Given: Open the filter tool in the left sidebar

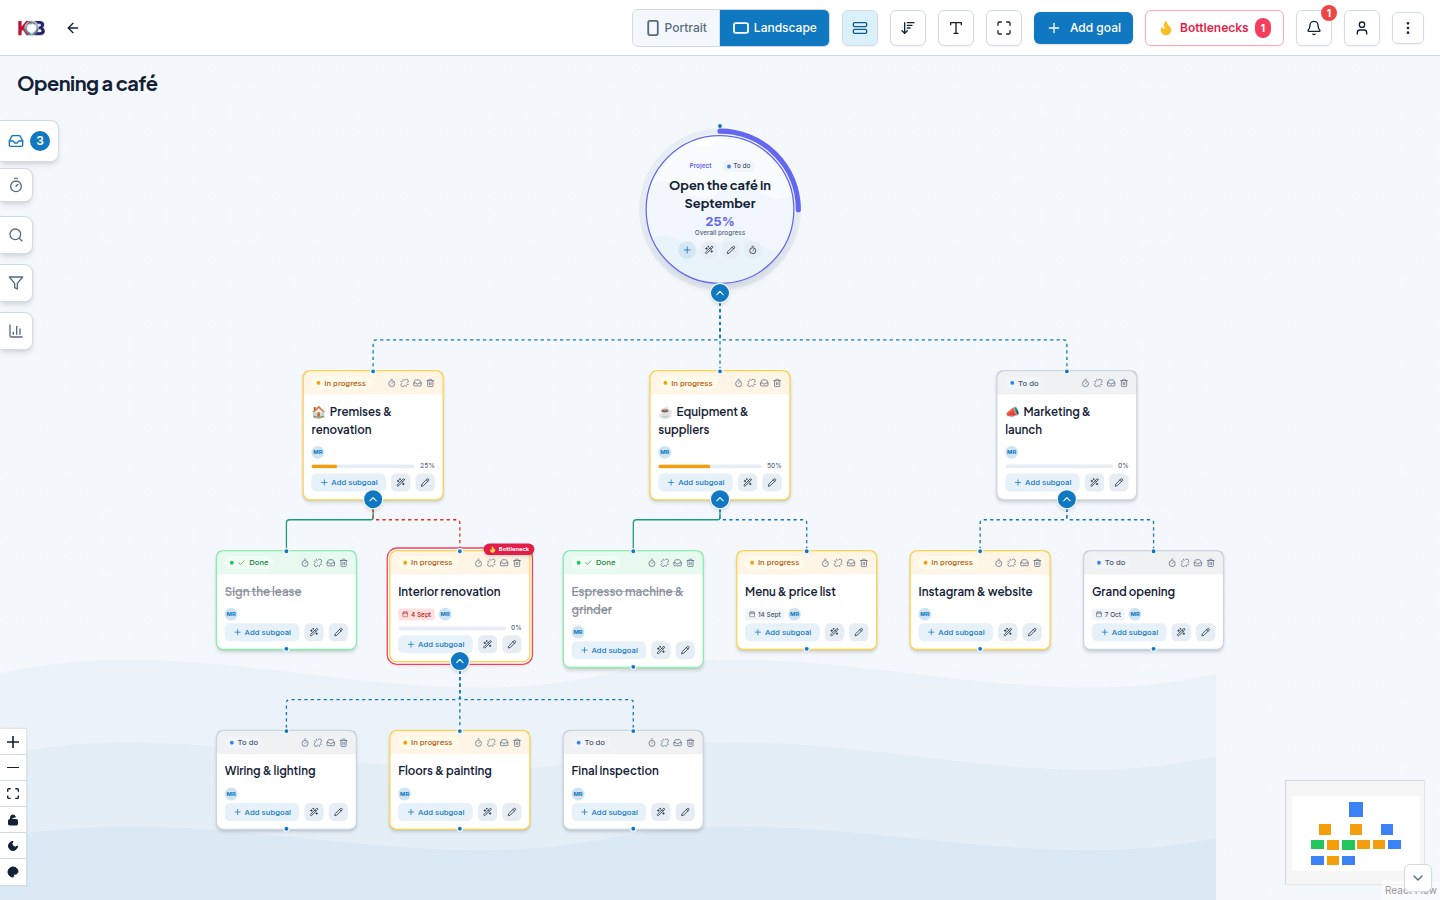Looking at the screenshot, I should pos(16,283).
